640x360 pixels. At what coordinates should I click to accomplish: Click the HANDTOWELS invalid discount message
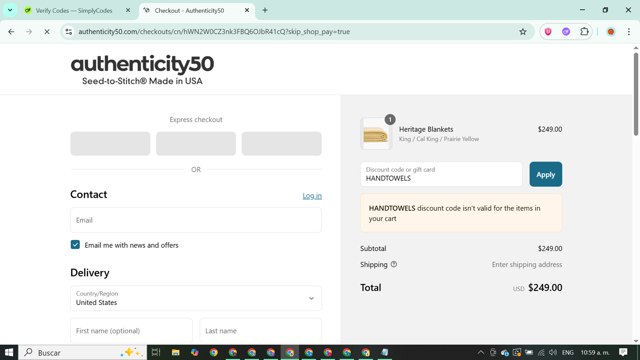[461, 213]
